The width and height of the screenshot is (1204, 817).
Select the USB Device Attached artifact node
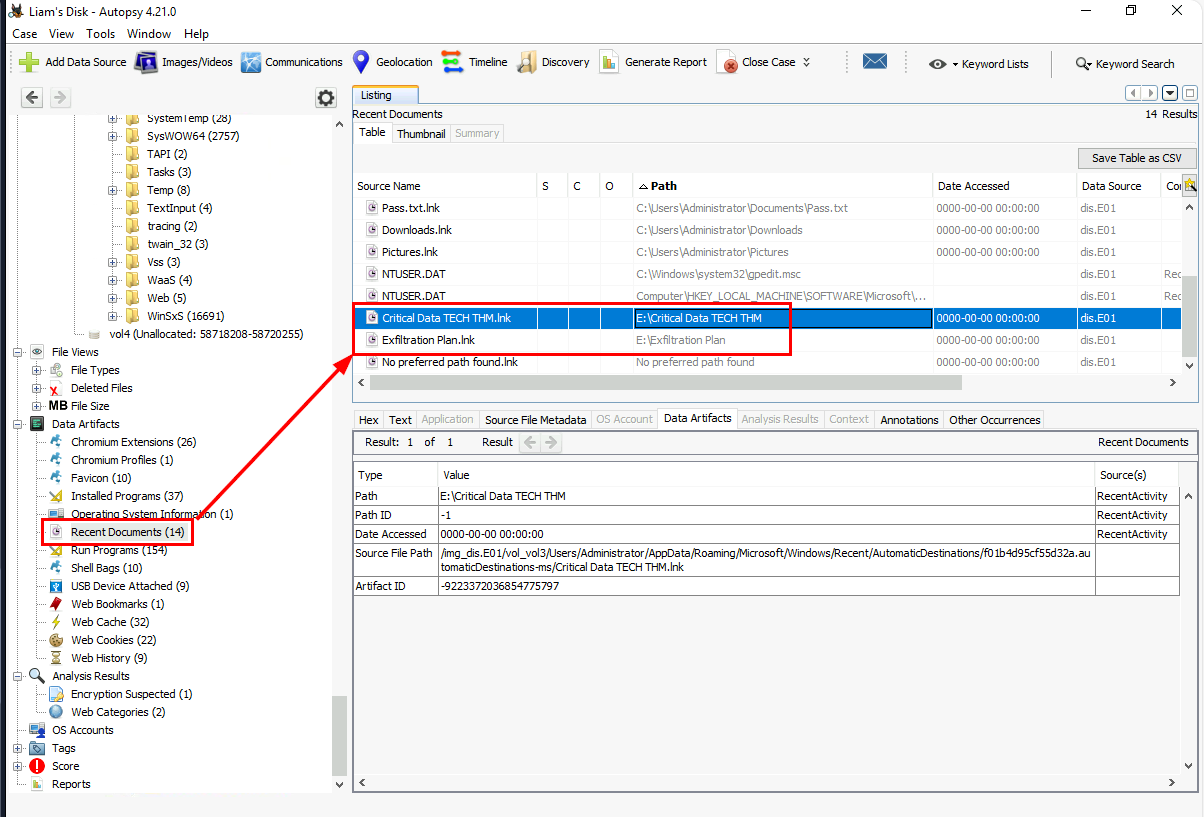pos(129,586)
